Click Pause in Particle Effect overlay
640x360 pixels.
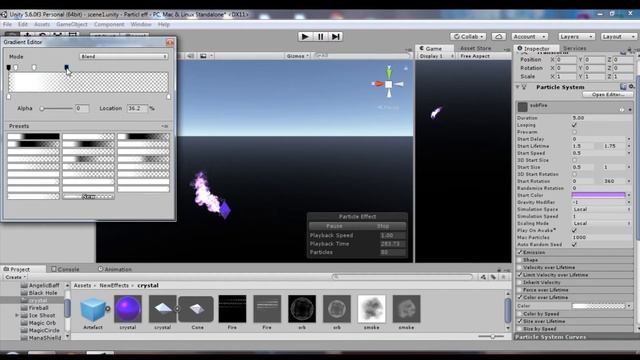coord(334,226)
